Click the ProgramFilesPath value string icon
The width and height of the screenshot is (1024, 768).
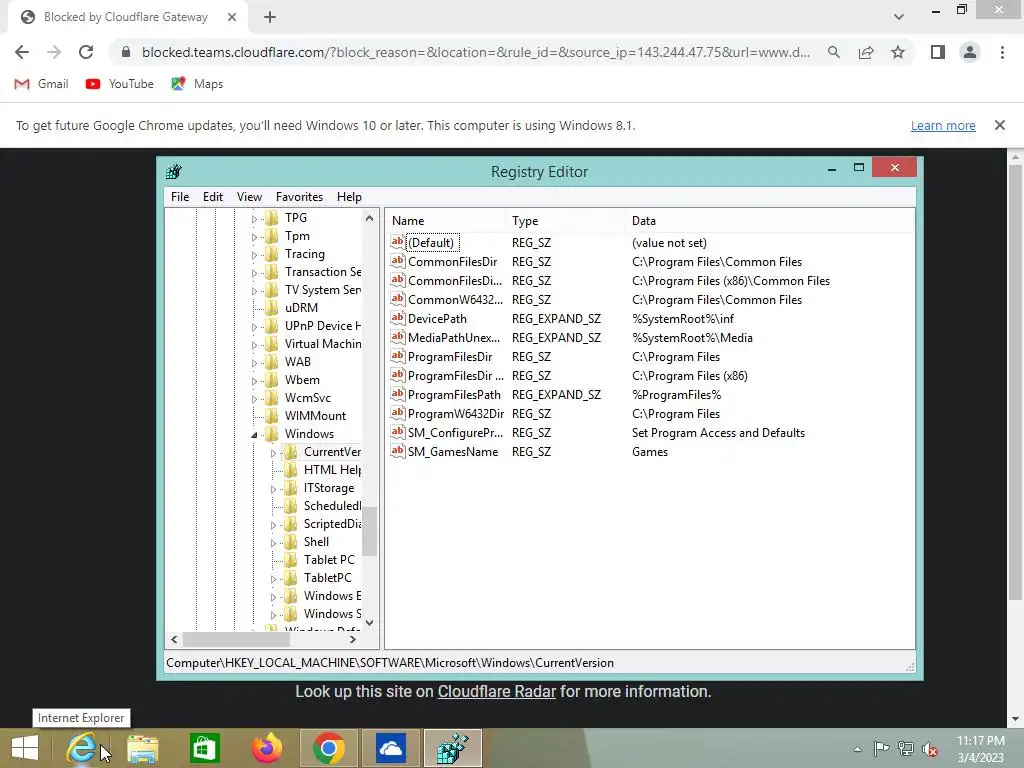pos(398,394)
